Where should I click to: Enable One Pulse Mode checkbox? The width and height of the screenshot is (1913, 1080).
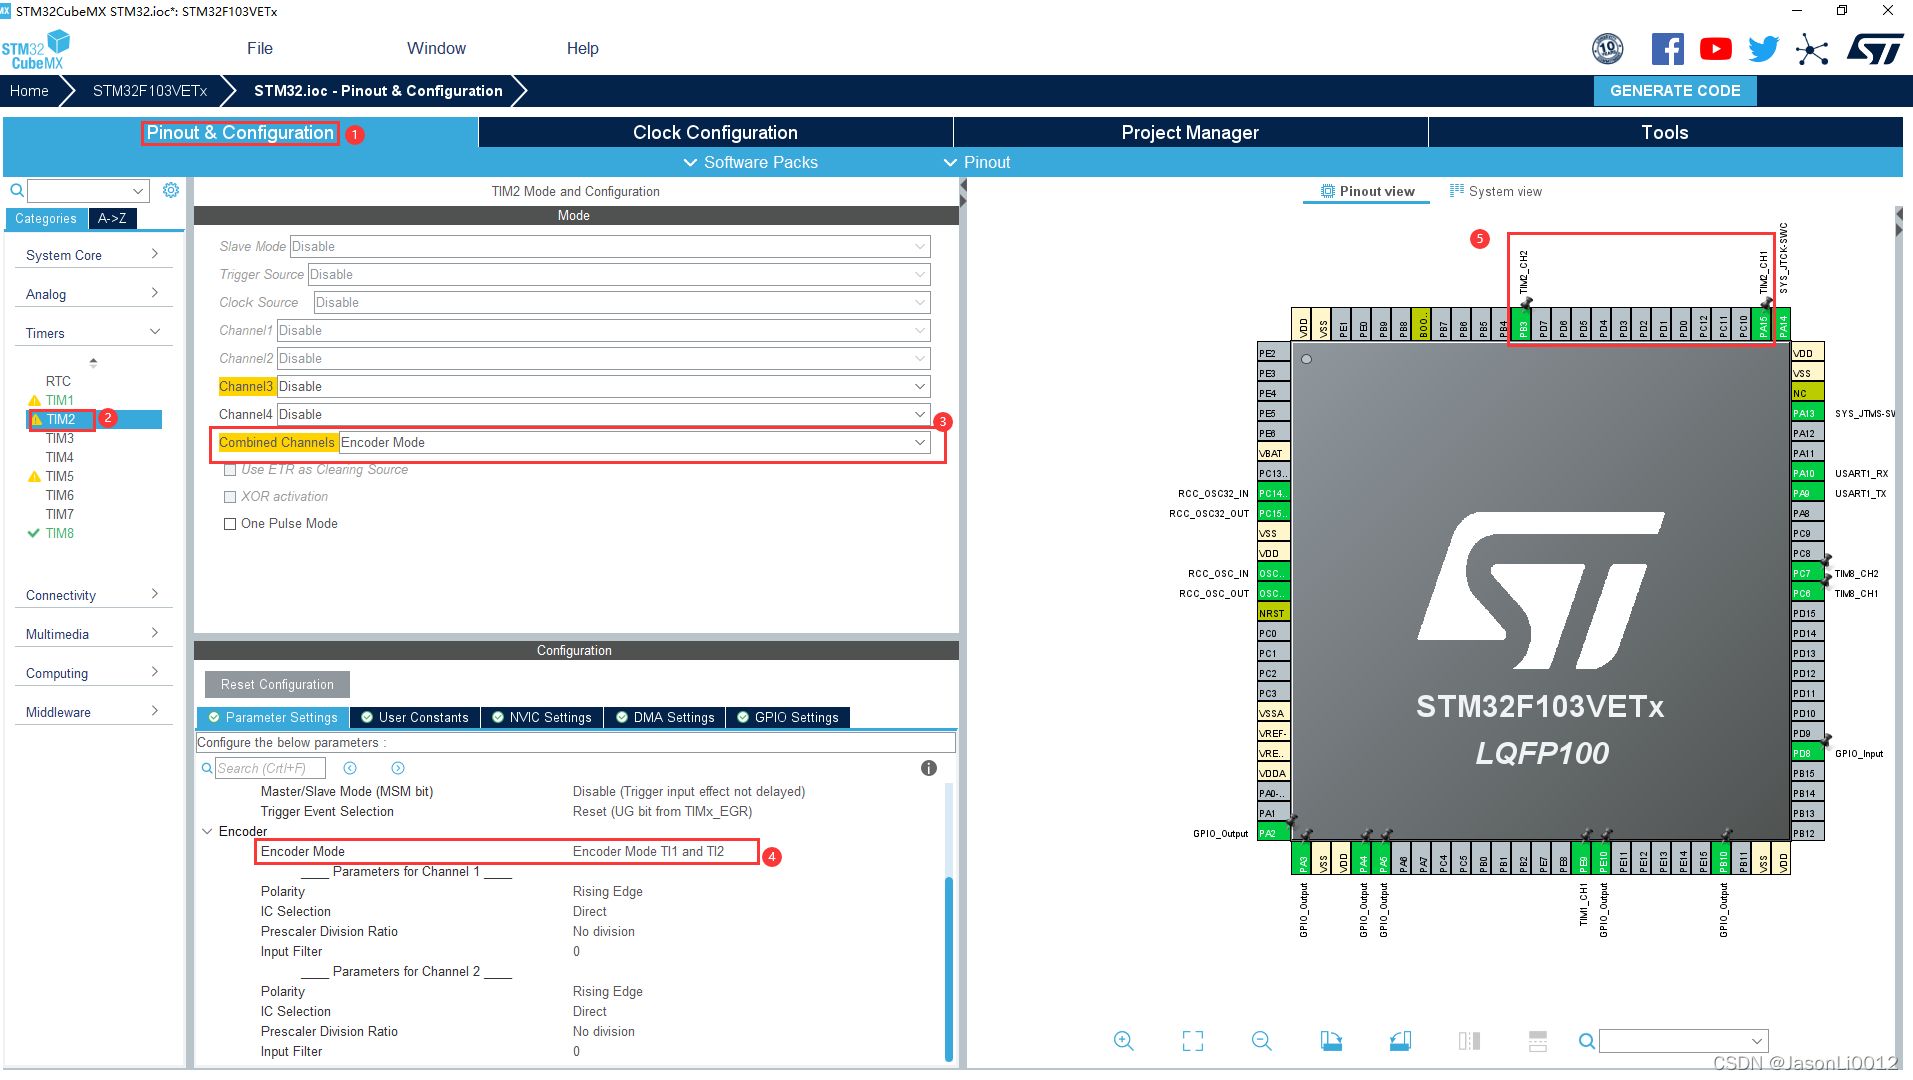click(230, 524)
